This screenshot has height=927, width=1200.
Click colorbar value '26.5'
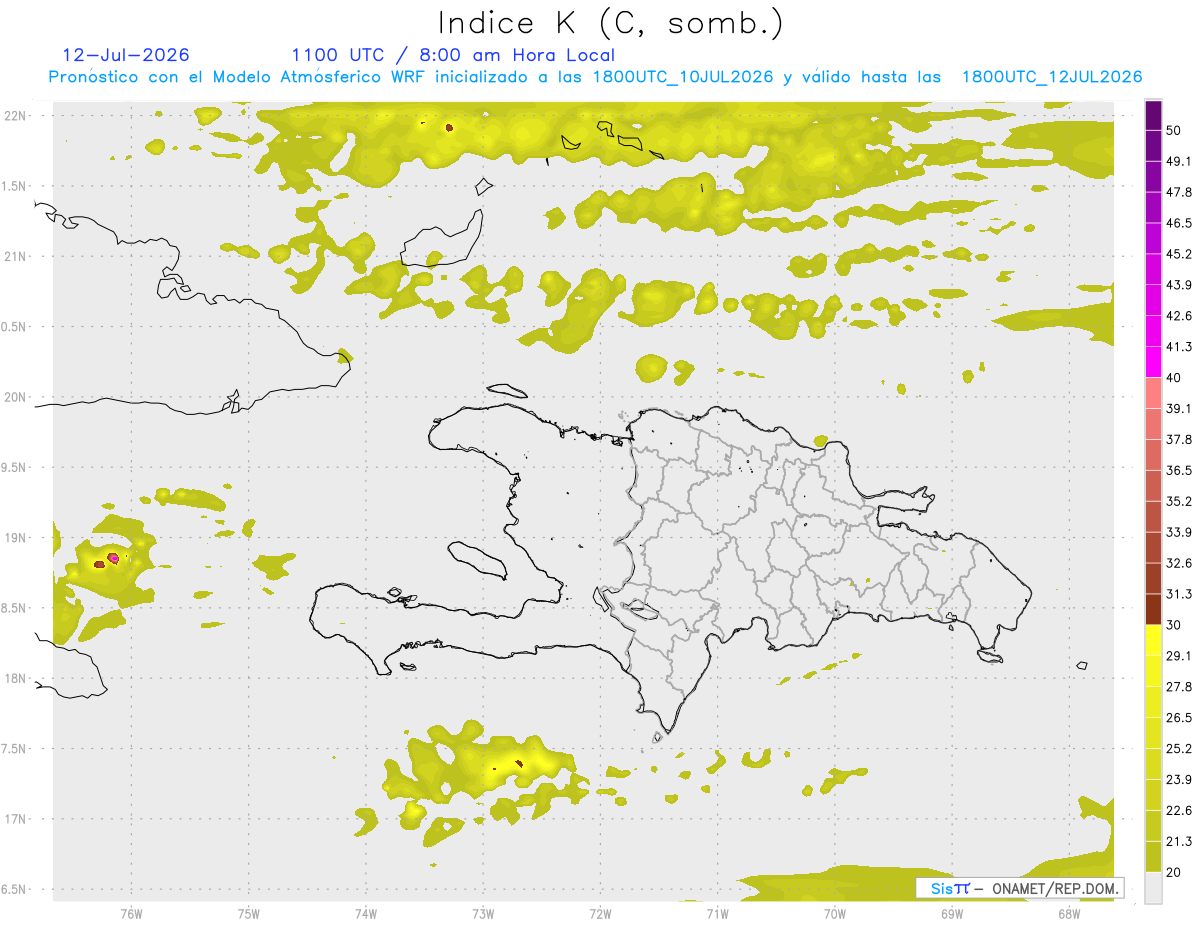pos(1179,718)
